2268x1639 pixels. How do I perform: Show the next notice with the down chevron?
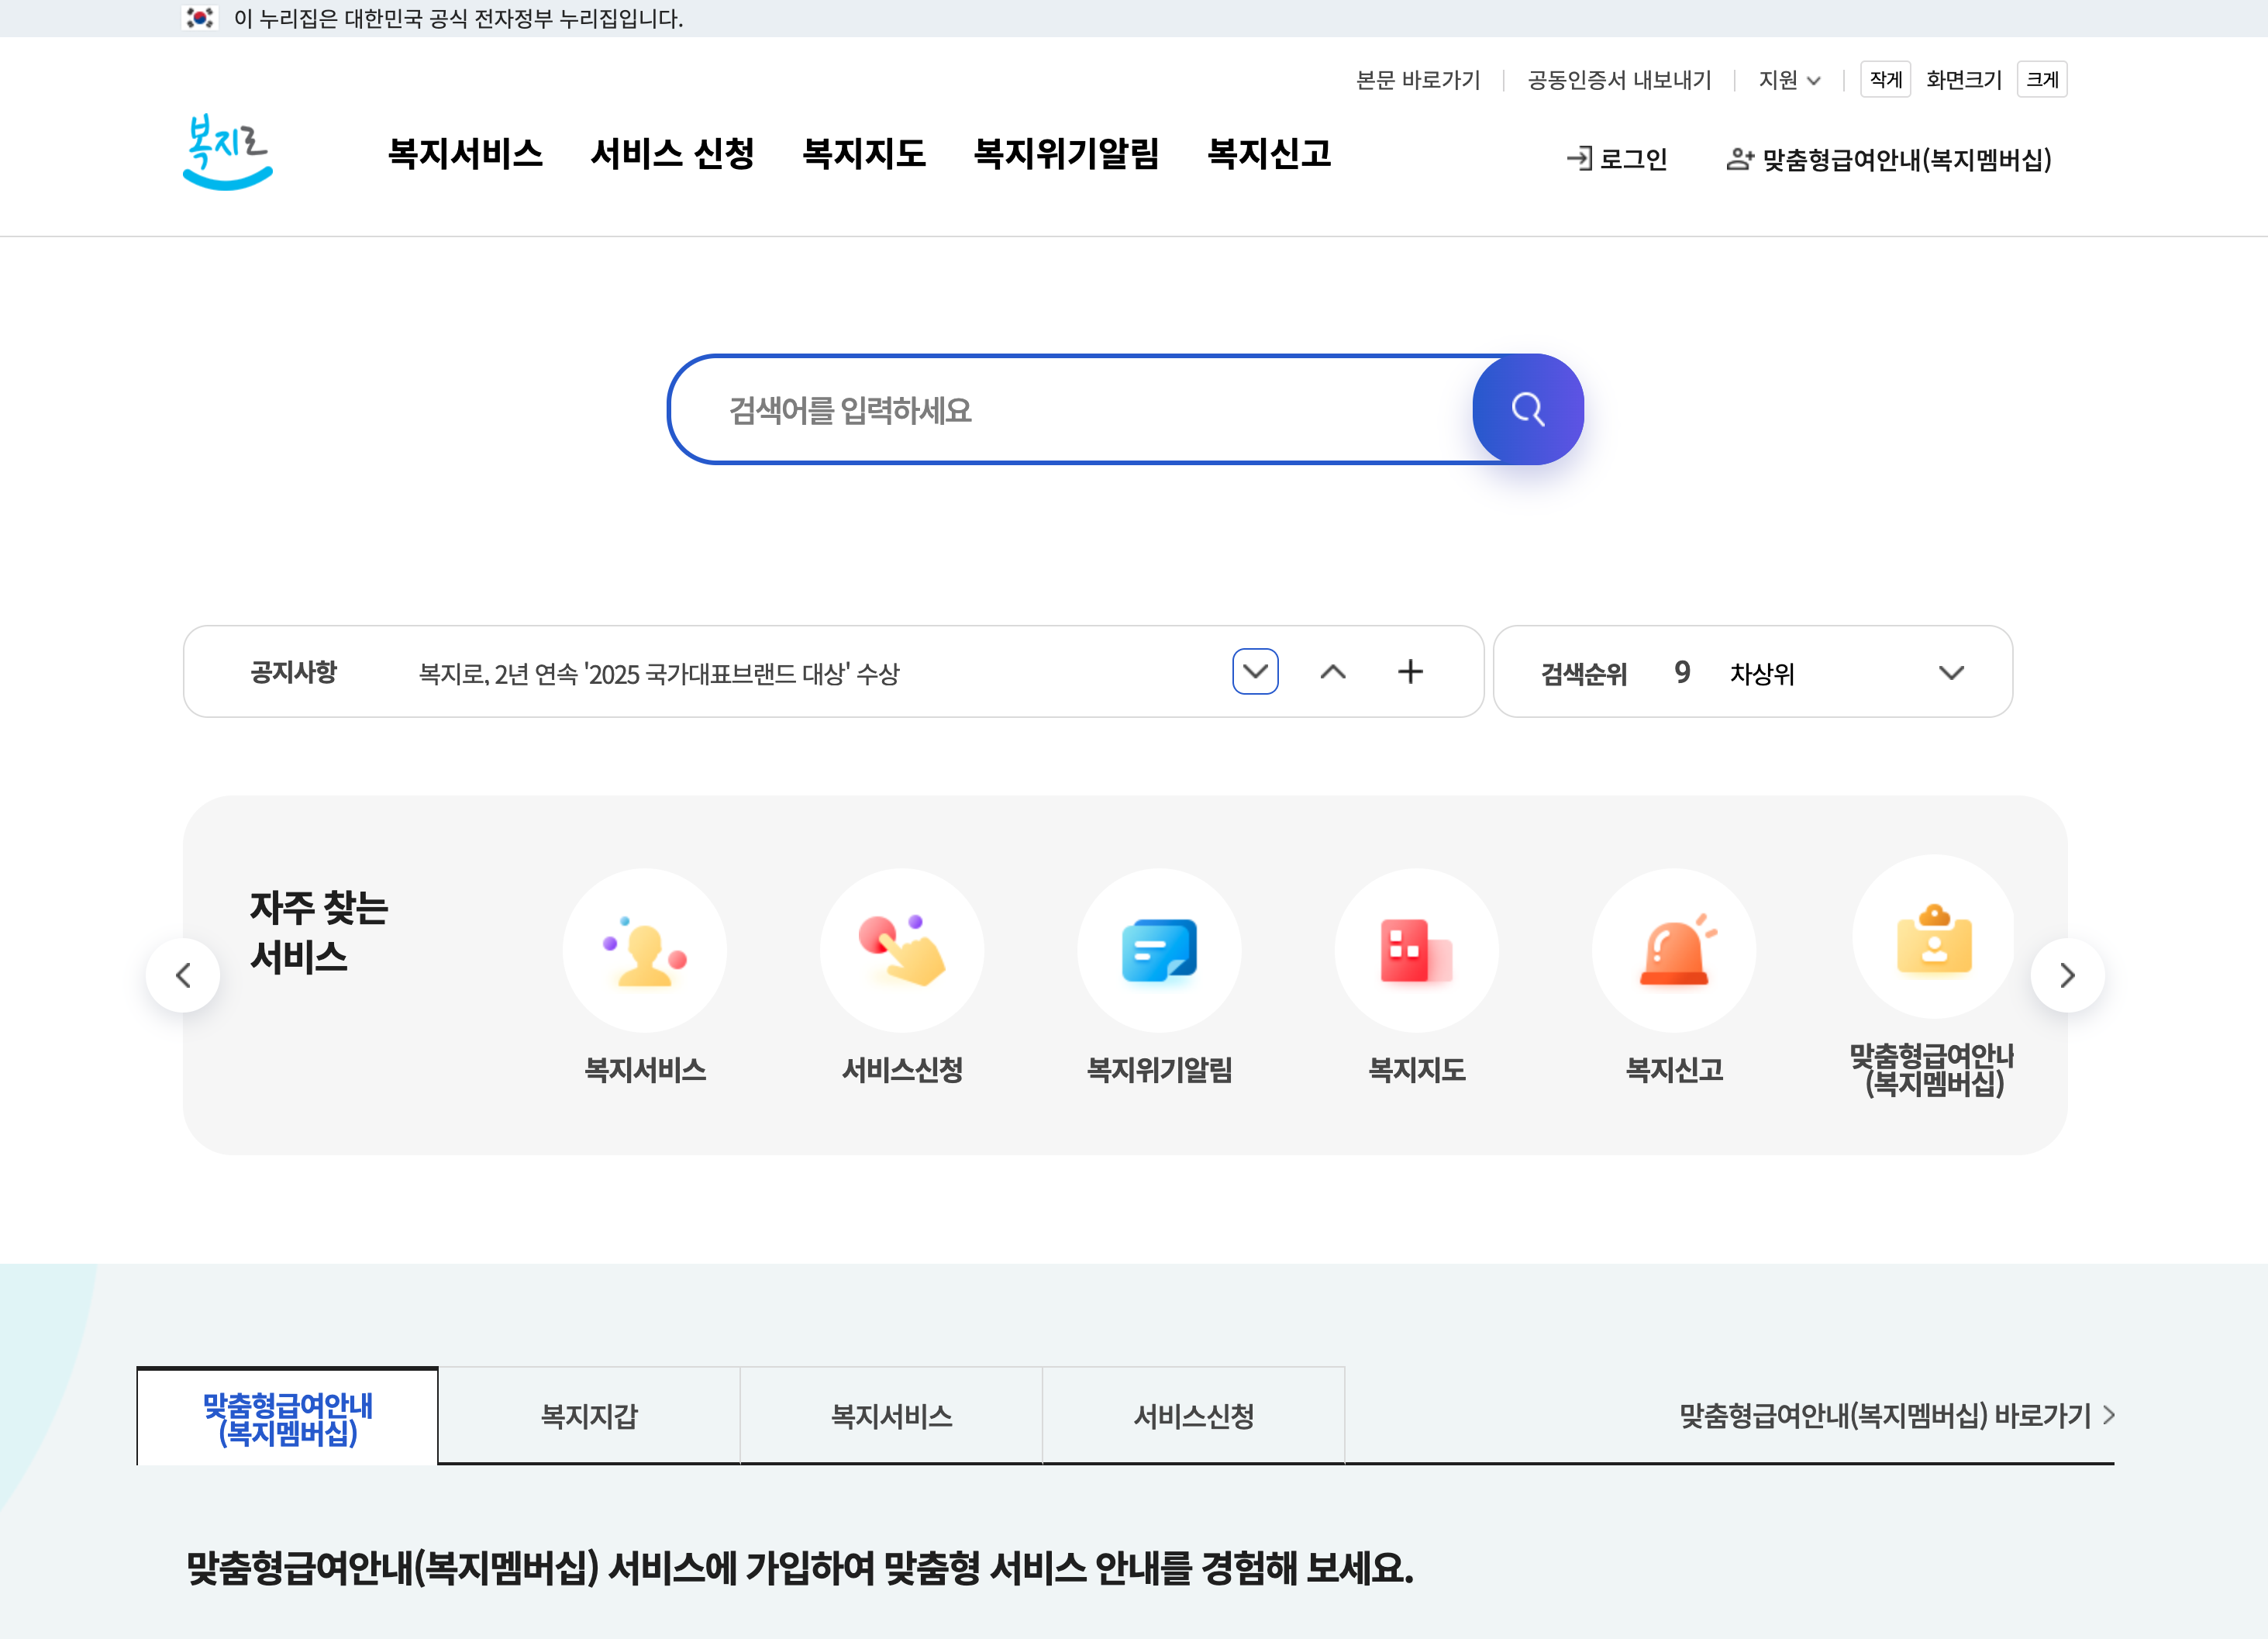[x=1255, y=671]
